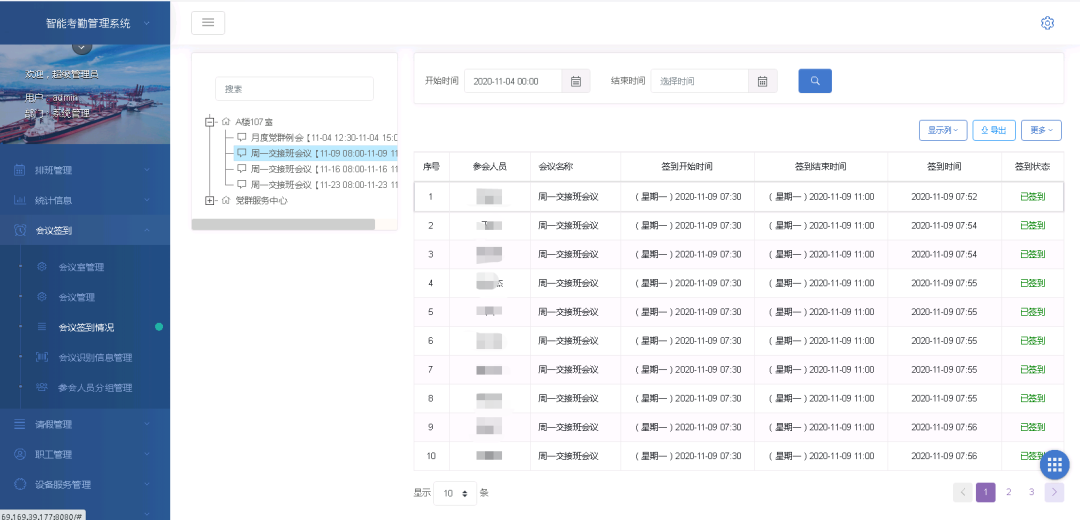
Task: Open the 更多 dropdown menu
Action: click(x=1041, y=130)
